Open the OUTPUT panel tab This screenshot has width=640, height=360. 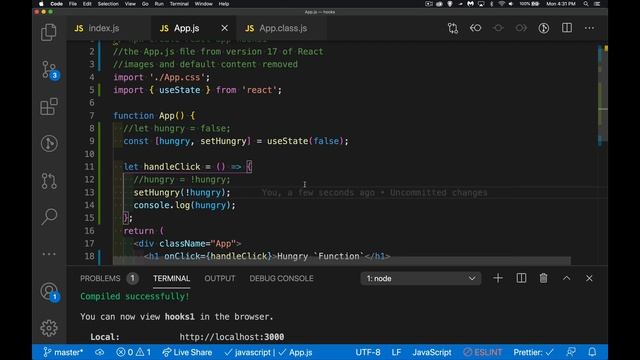(x=220, y=278)
